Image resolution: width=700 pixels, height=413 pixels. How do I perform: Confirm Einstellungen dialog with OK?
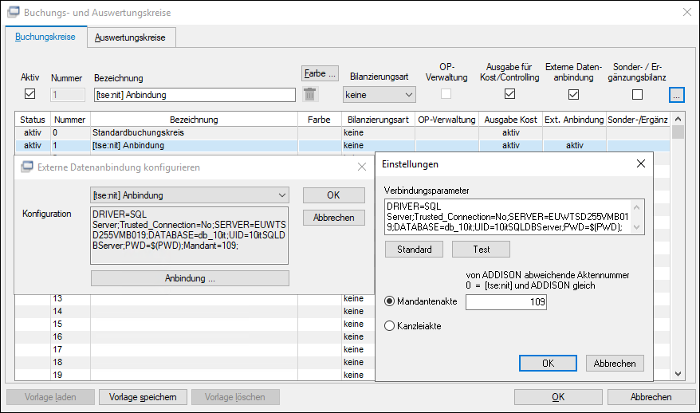(548, 363)
